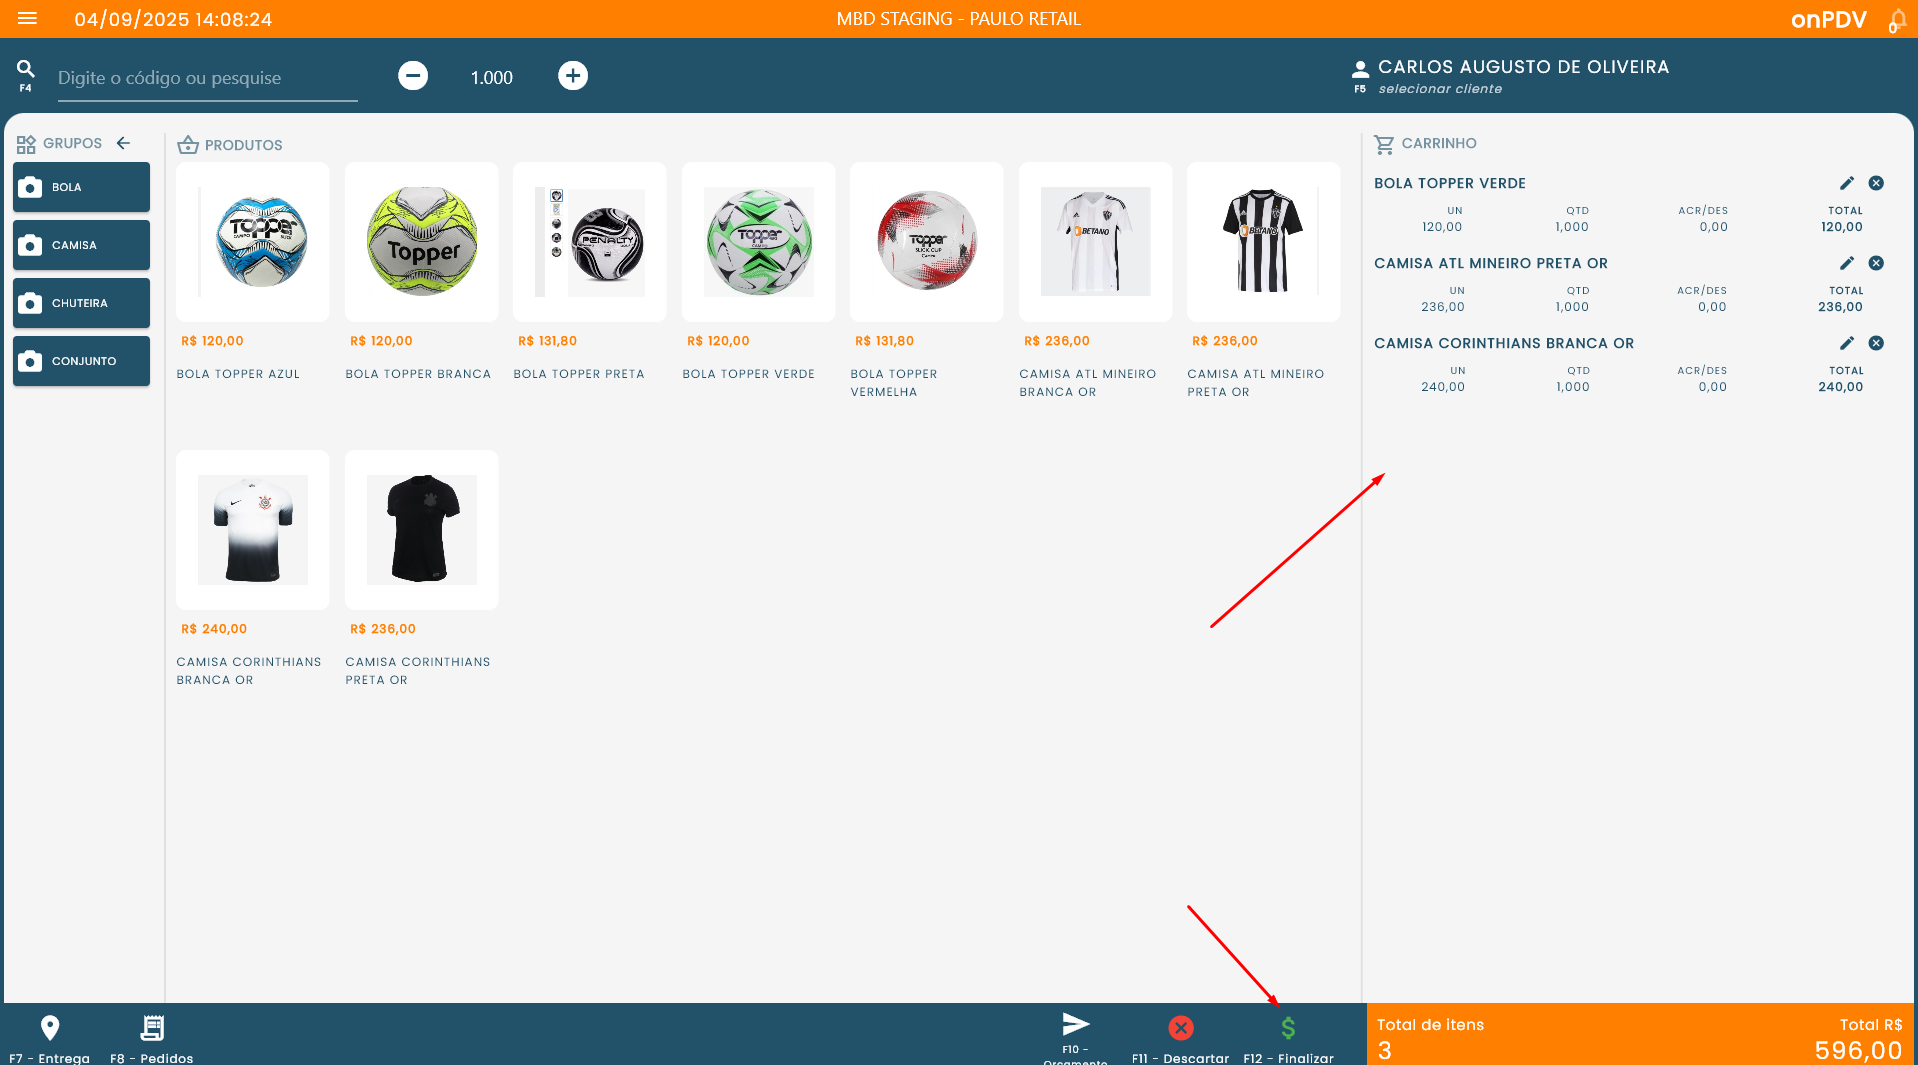Edit CAMISA CORINTHIANS BRANCA cart item

[x=1846, y=343]
